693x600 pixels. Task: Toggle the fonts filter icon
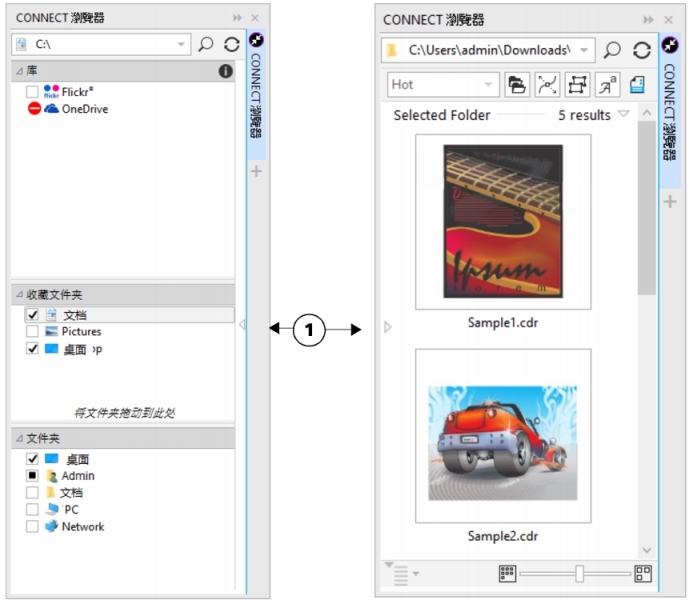[607, 85]
